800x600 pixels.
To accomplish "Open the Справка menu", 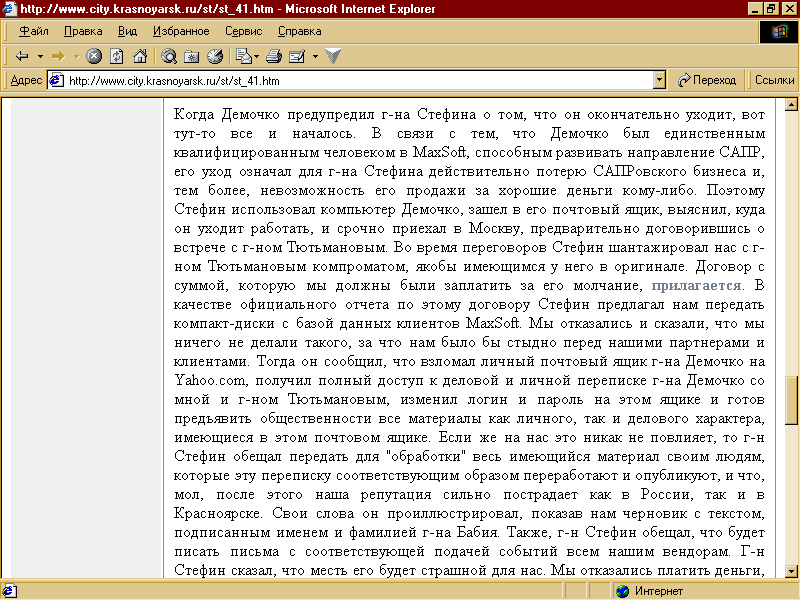I will coord(299,31).
